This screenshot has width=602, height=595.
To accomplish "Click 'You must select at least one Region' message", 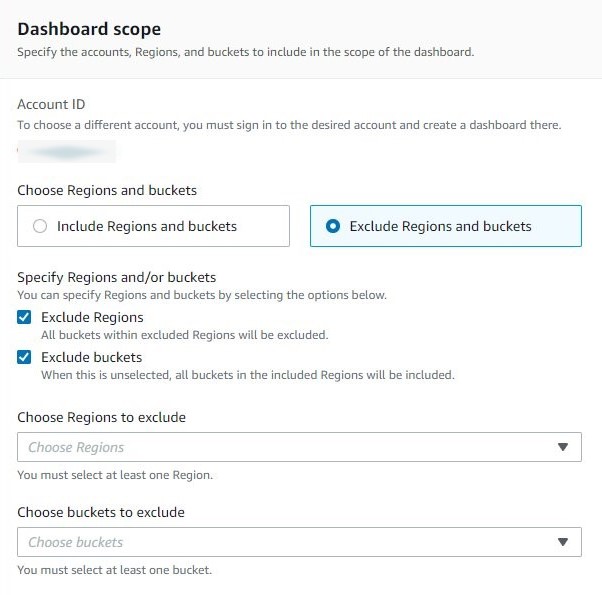I will 115,475.
